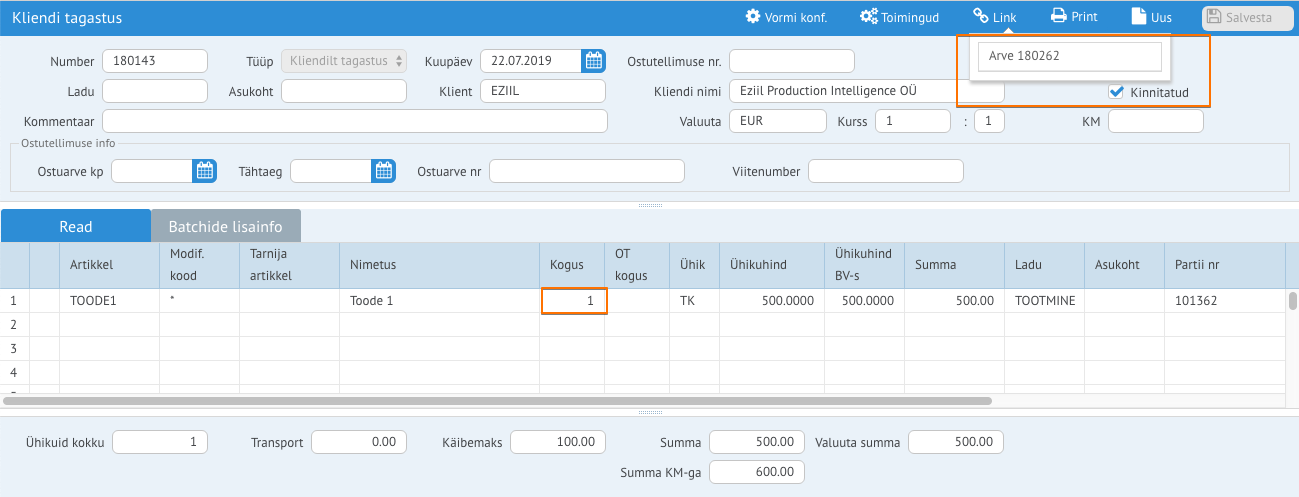The width and height of the screenshot is (1299, 497).
Task: Open the Toimingud actions menu
Action: pyautogui.click(x=899, y=17)
